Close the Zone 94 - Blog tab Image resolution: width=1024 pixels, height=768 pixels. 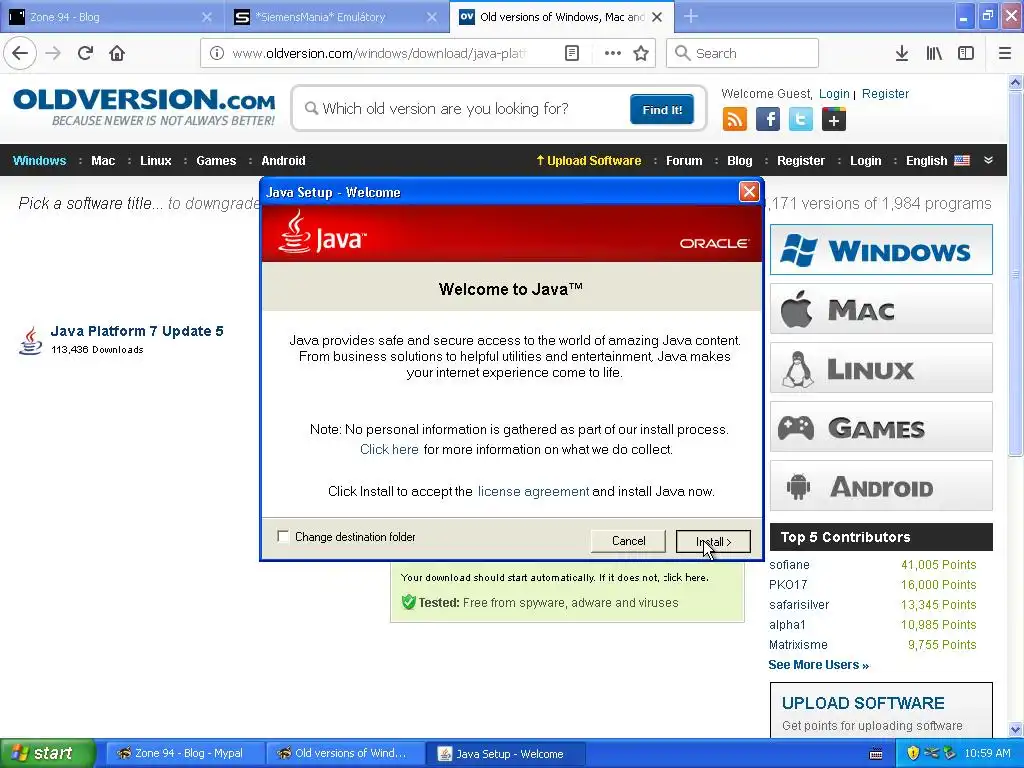pos(206,17)
